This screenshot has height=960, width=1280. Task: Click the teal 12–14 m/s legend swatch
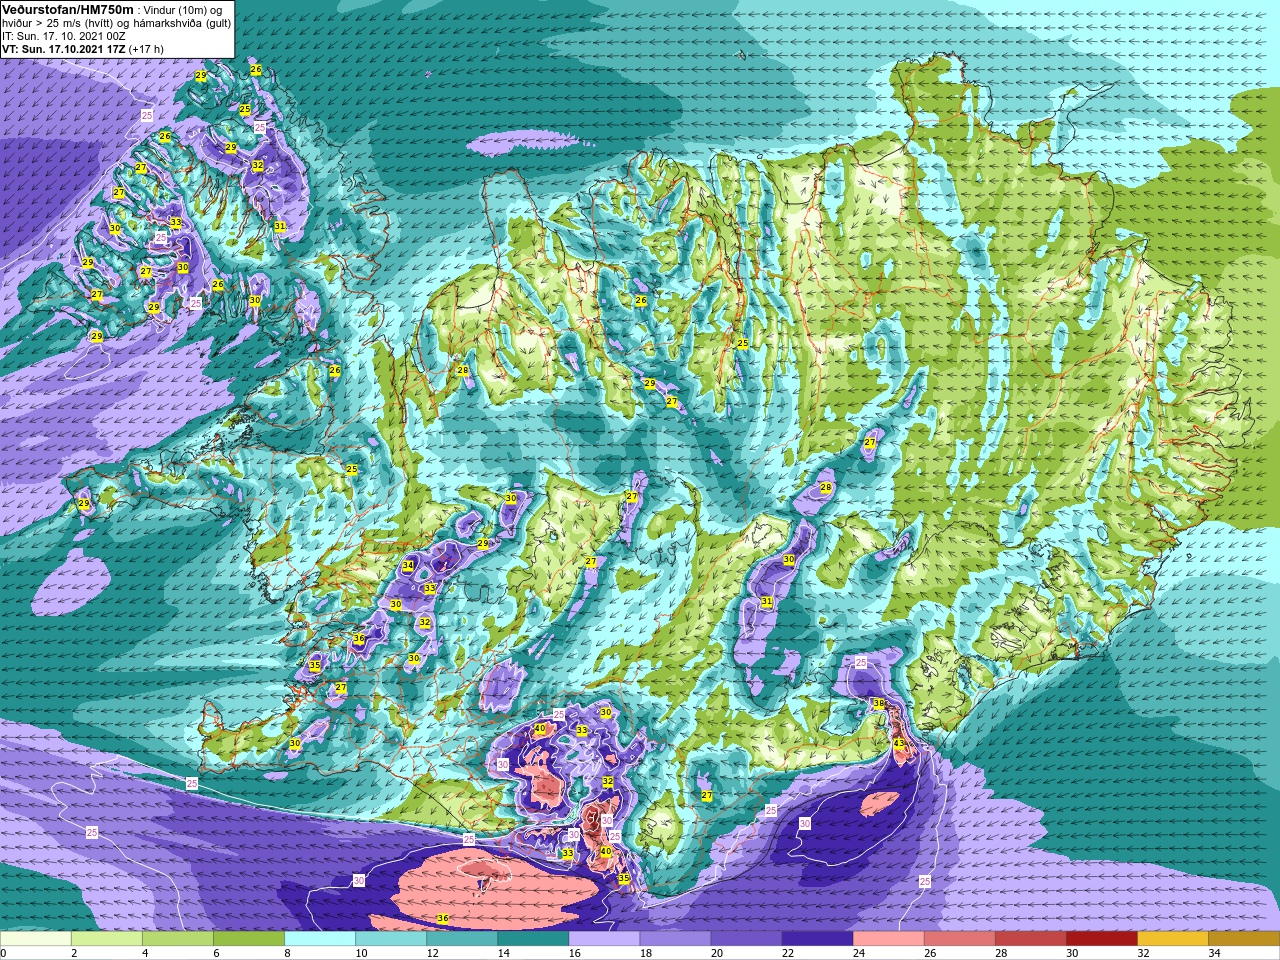point(462,939)
